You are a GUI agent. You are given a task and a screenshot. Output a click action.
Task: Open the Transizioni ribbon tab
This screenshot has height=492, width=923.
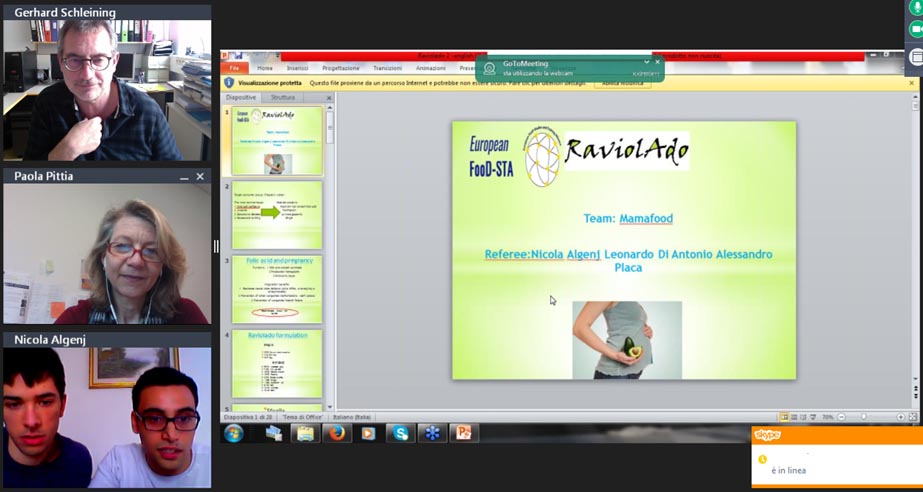387,68
